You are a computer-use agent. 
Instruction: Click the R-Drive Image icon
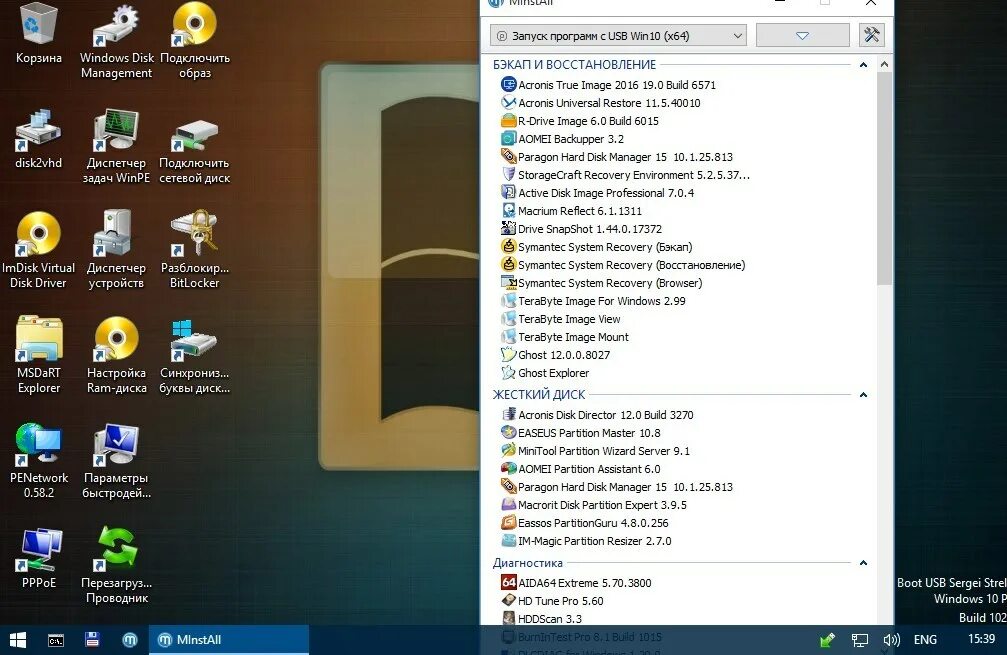[509, 120]
